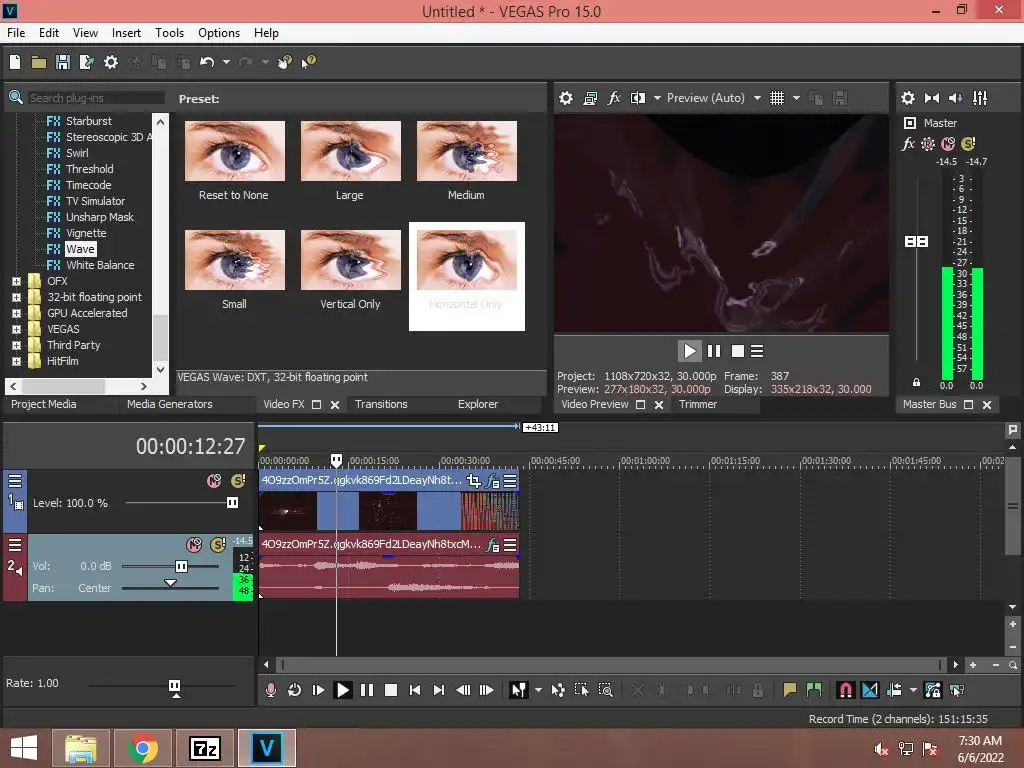Open a project with the folder icon

[x=39, y=62]
